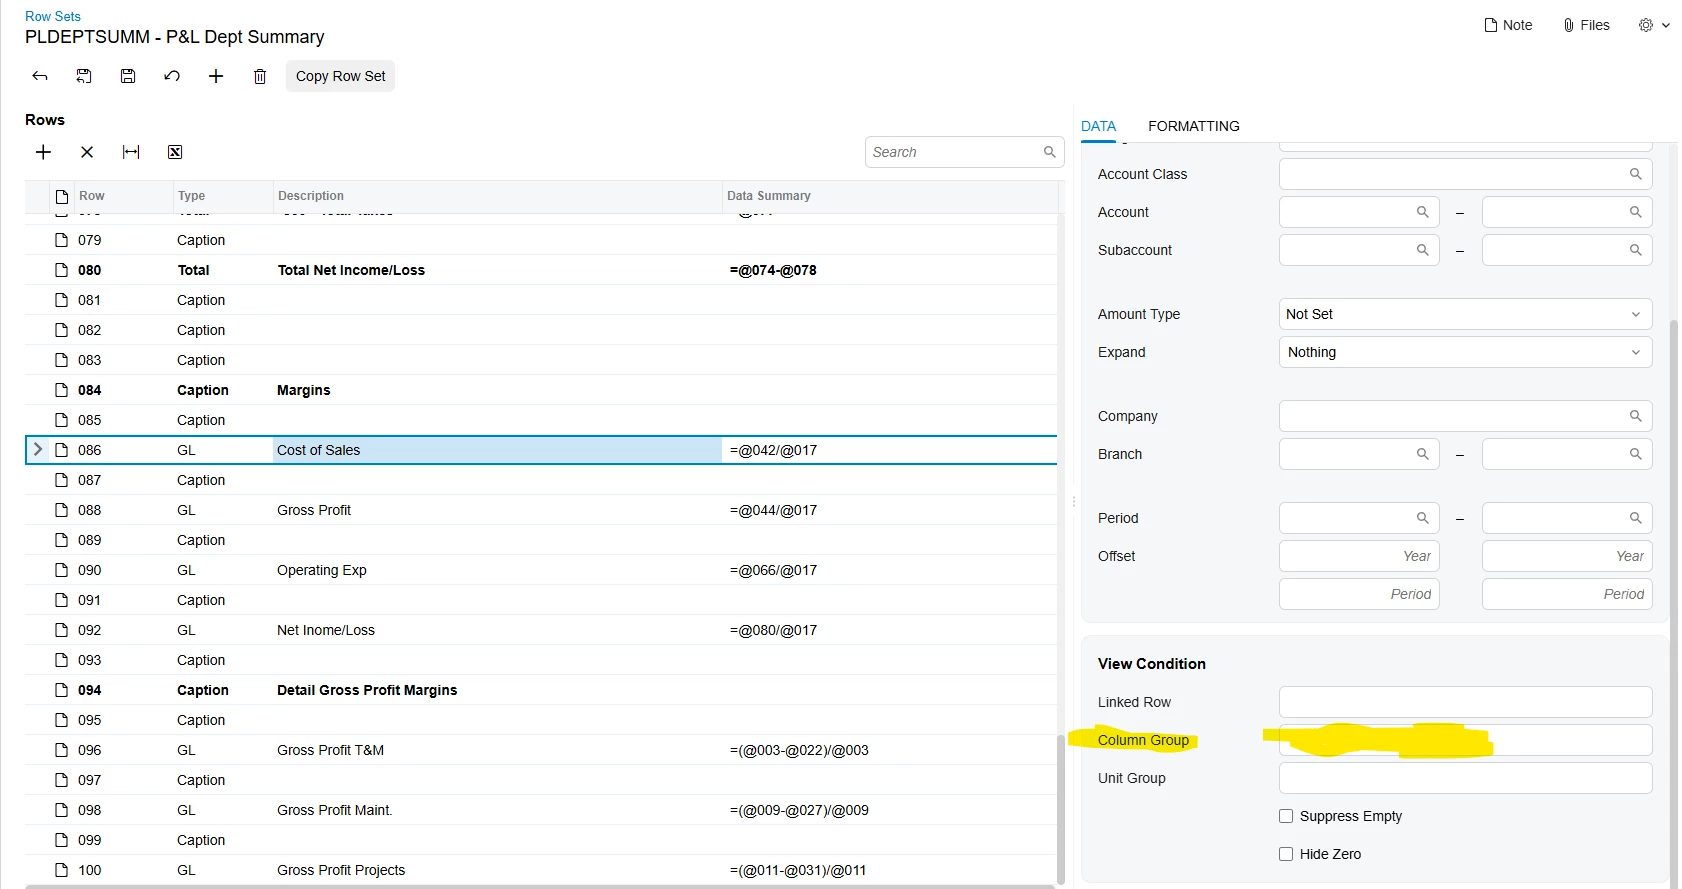Click the =@042/@017 data summary cell

click(x=889, y=450)
